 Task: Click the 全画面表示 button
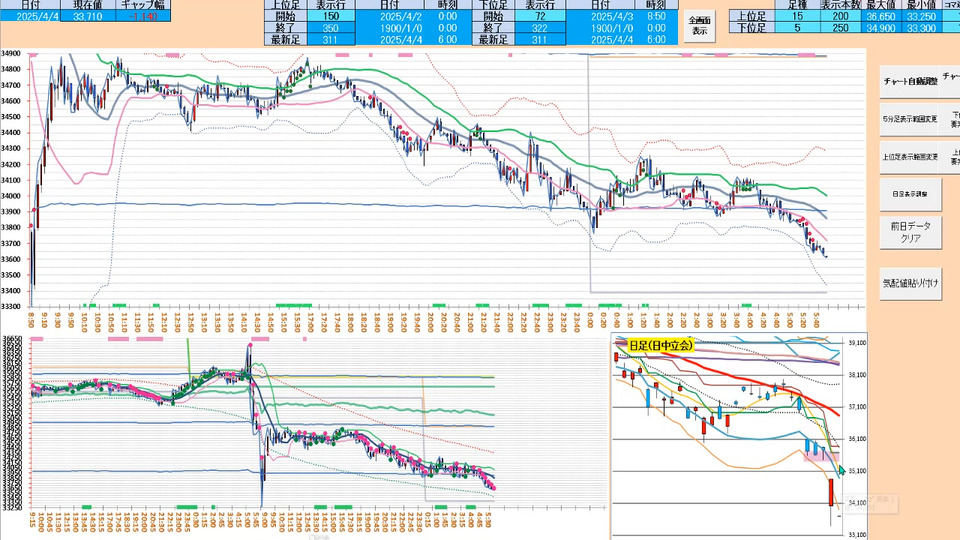(699, 26)
